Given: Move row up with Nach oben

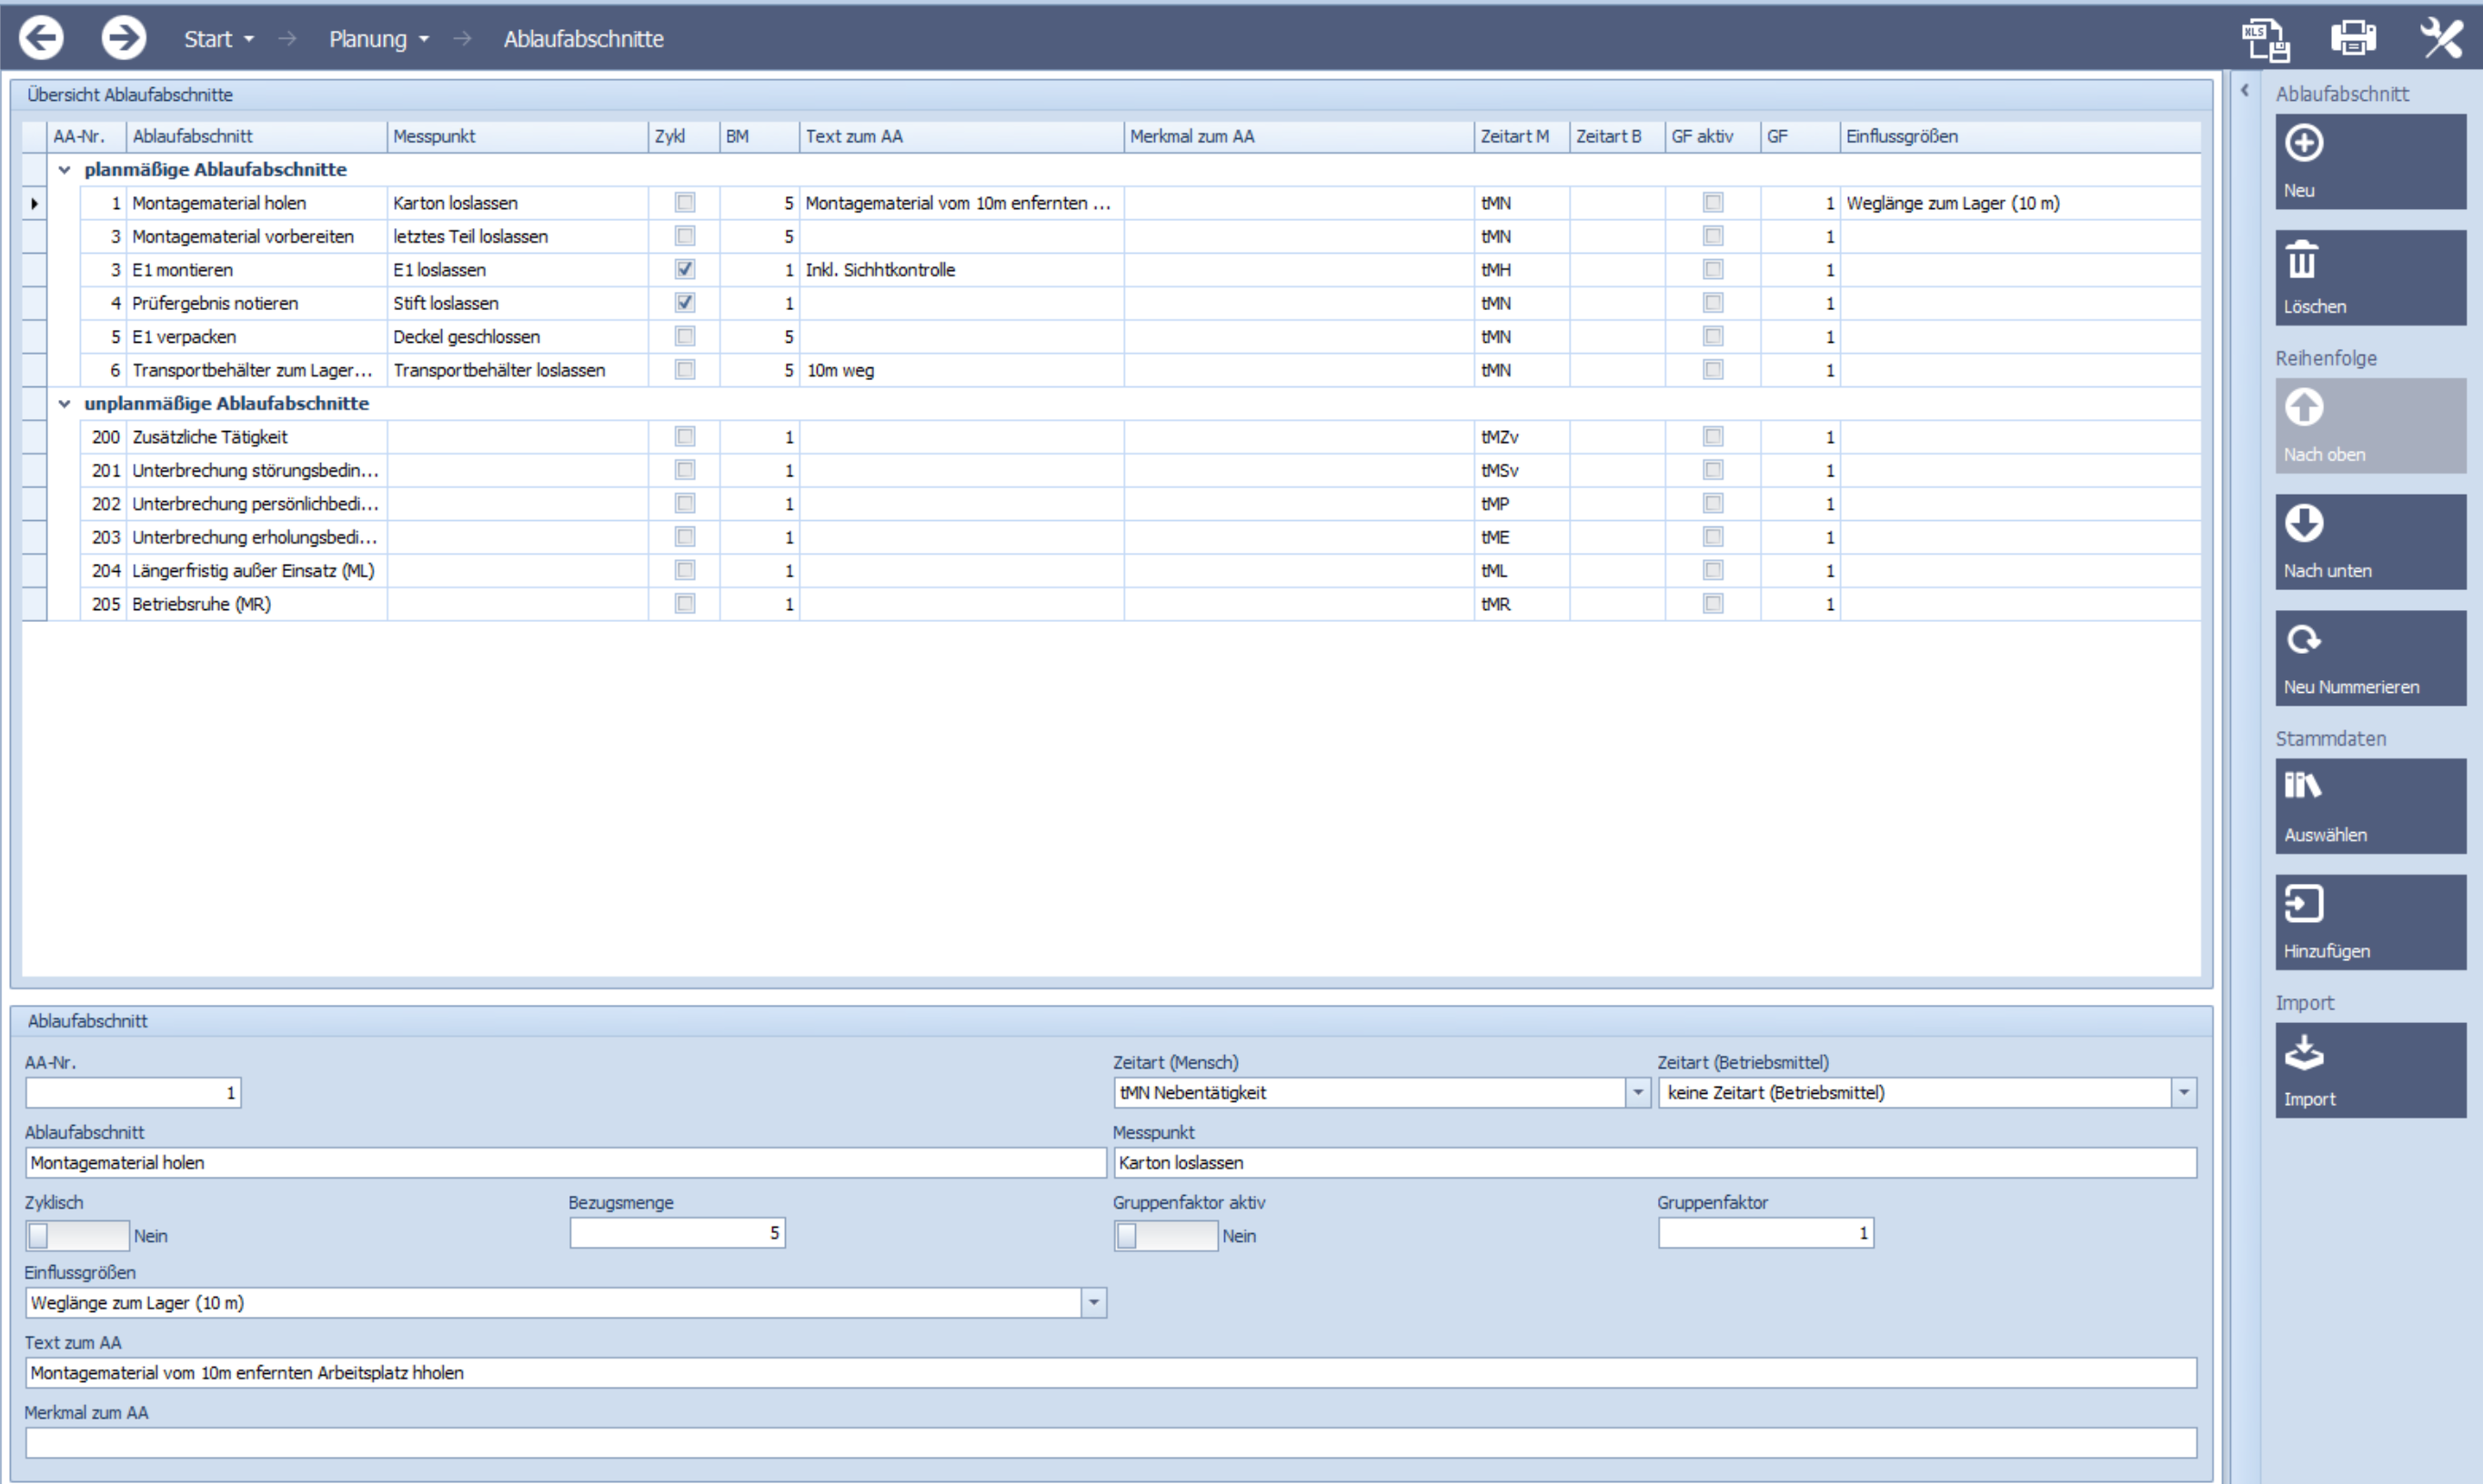Looking at the screenshot, I should pyautogui.click(x=2370, y=425).
